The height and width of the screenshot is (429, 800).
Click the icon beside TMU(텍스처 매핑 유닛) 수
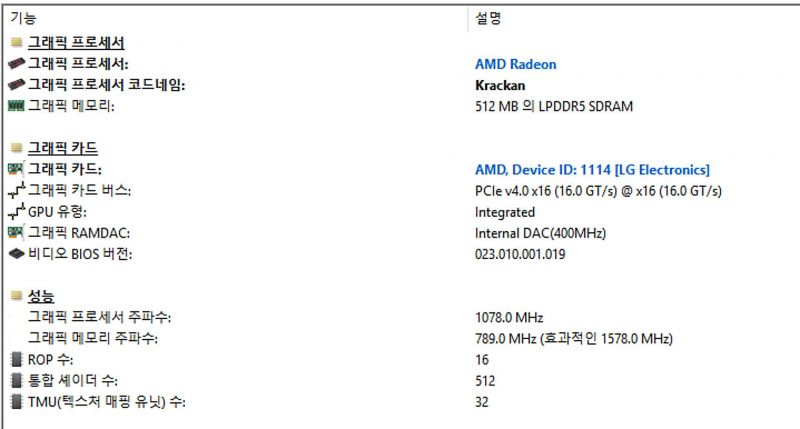pyautogui.click(x=16, y=402)
